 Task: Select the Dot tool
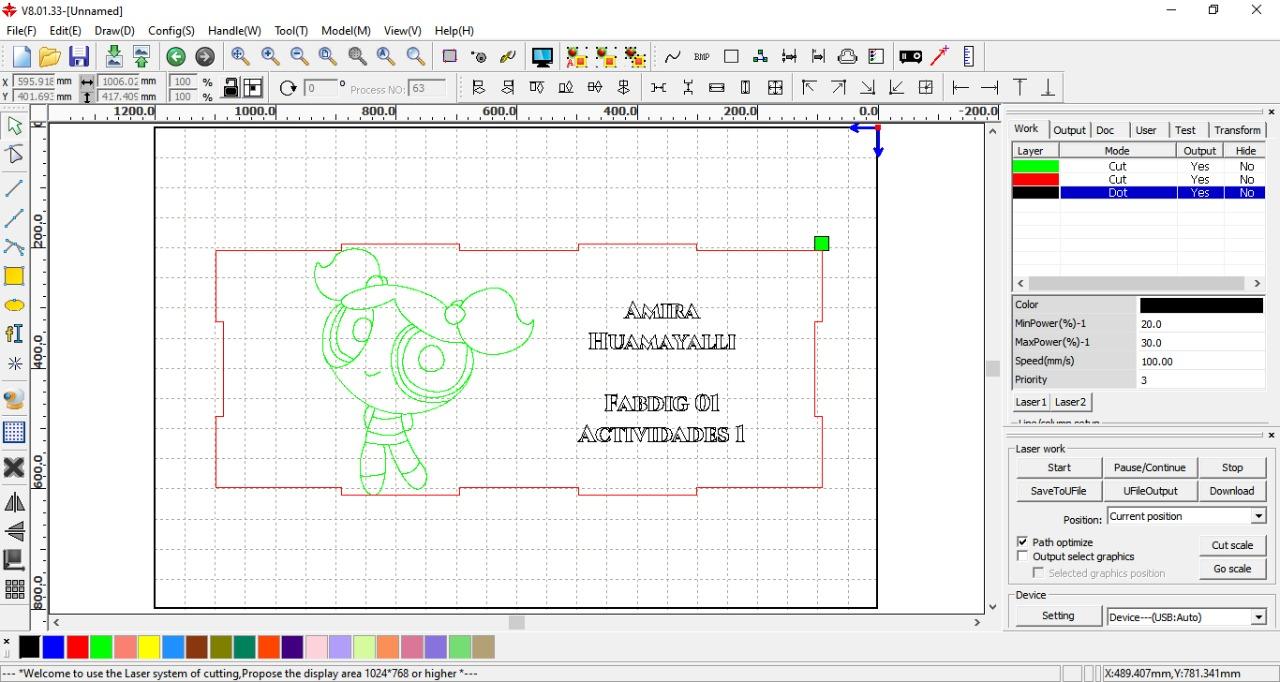point(14,363)
